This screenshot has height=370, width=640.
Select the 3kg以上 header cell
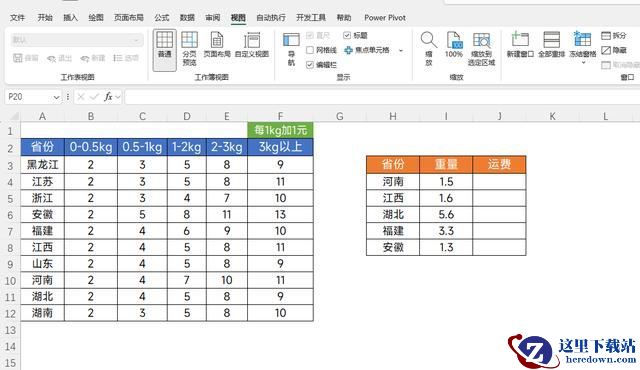[280, 147]
